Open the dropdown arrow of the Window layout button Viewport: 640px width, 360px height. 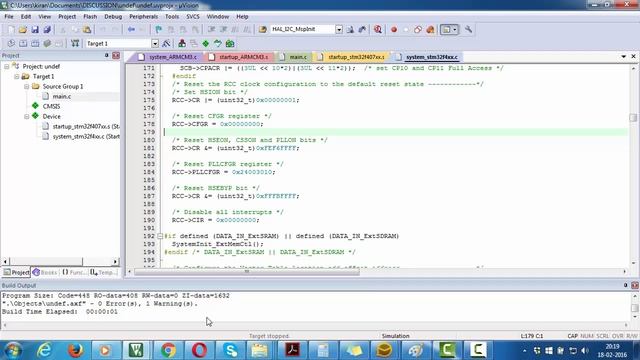(x=455, y=29)
